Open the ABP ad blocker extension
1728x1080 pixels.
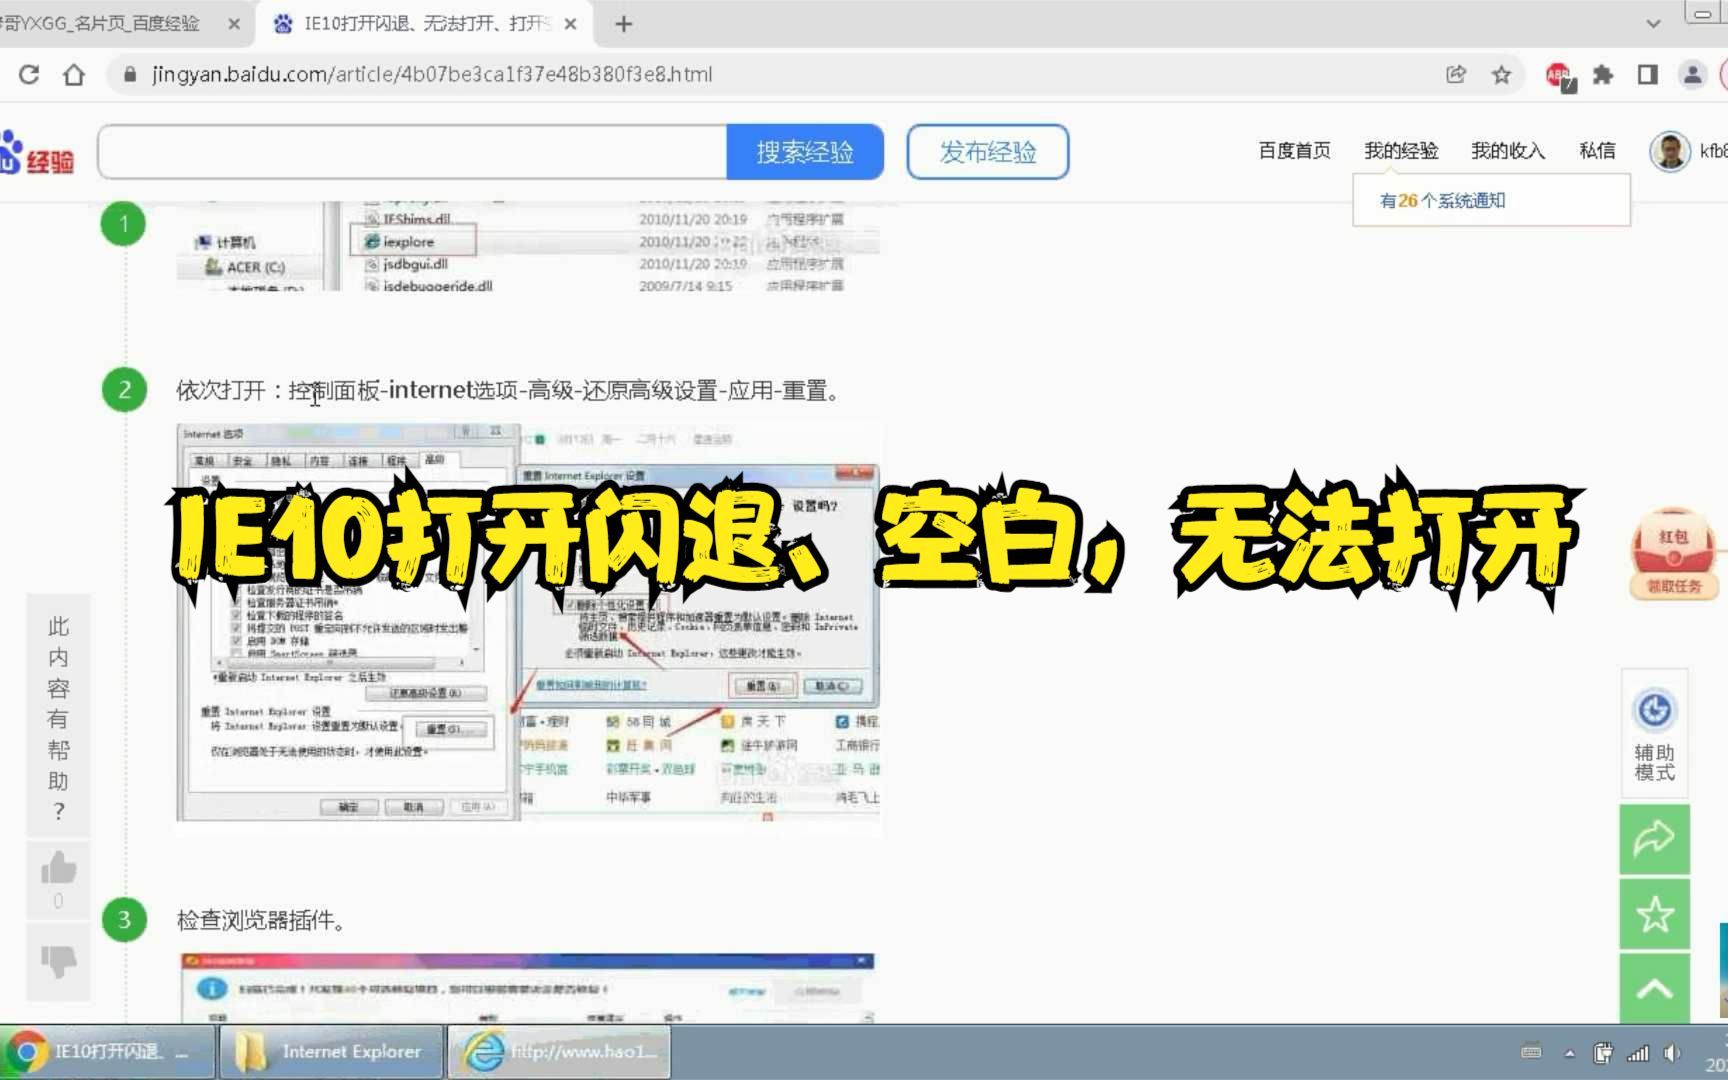(x=1558, y=75)
